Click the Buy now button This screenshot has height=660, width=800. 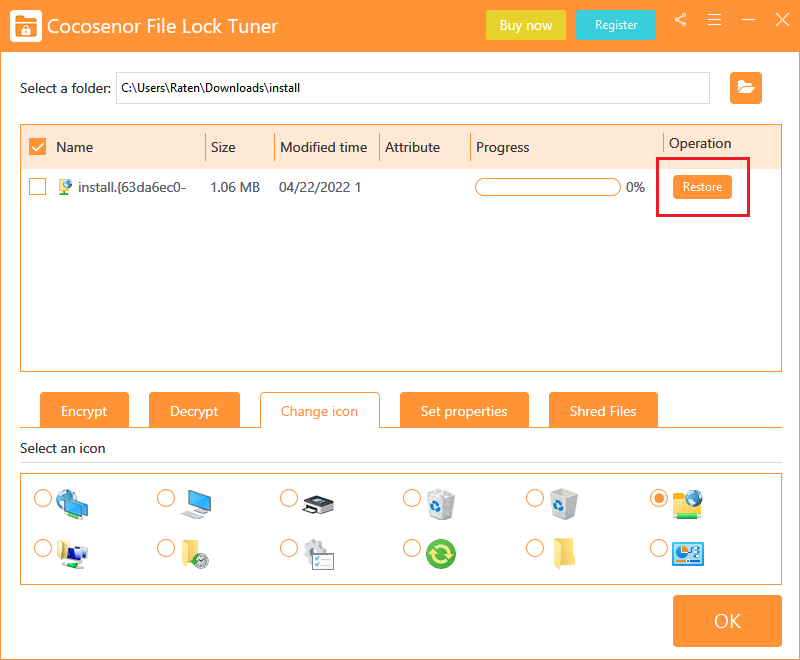(526, 25)
